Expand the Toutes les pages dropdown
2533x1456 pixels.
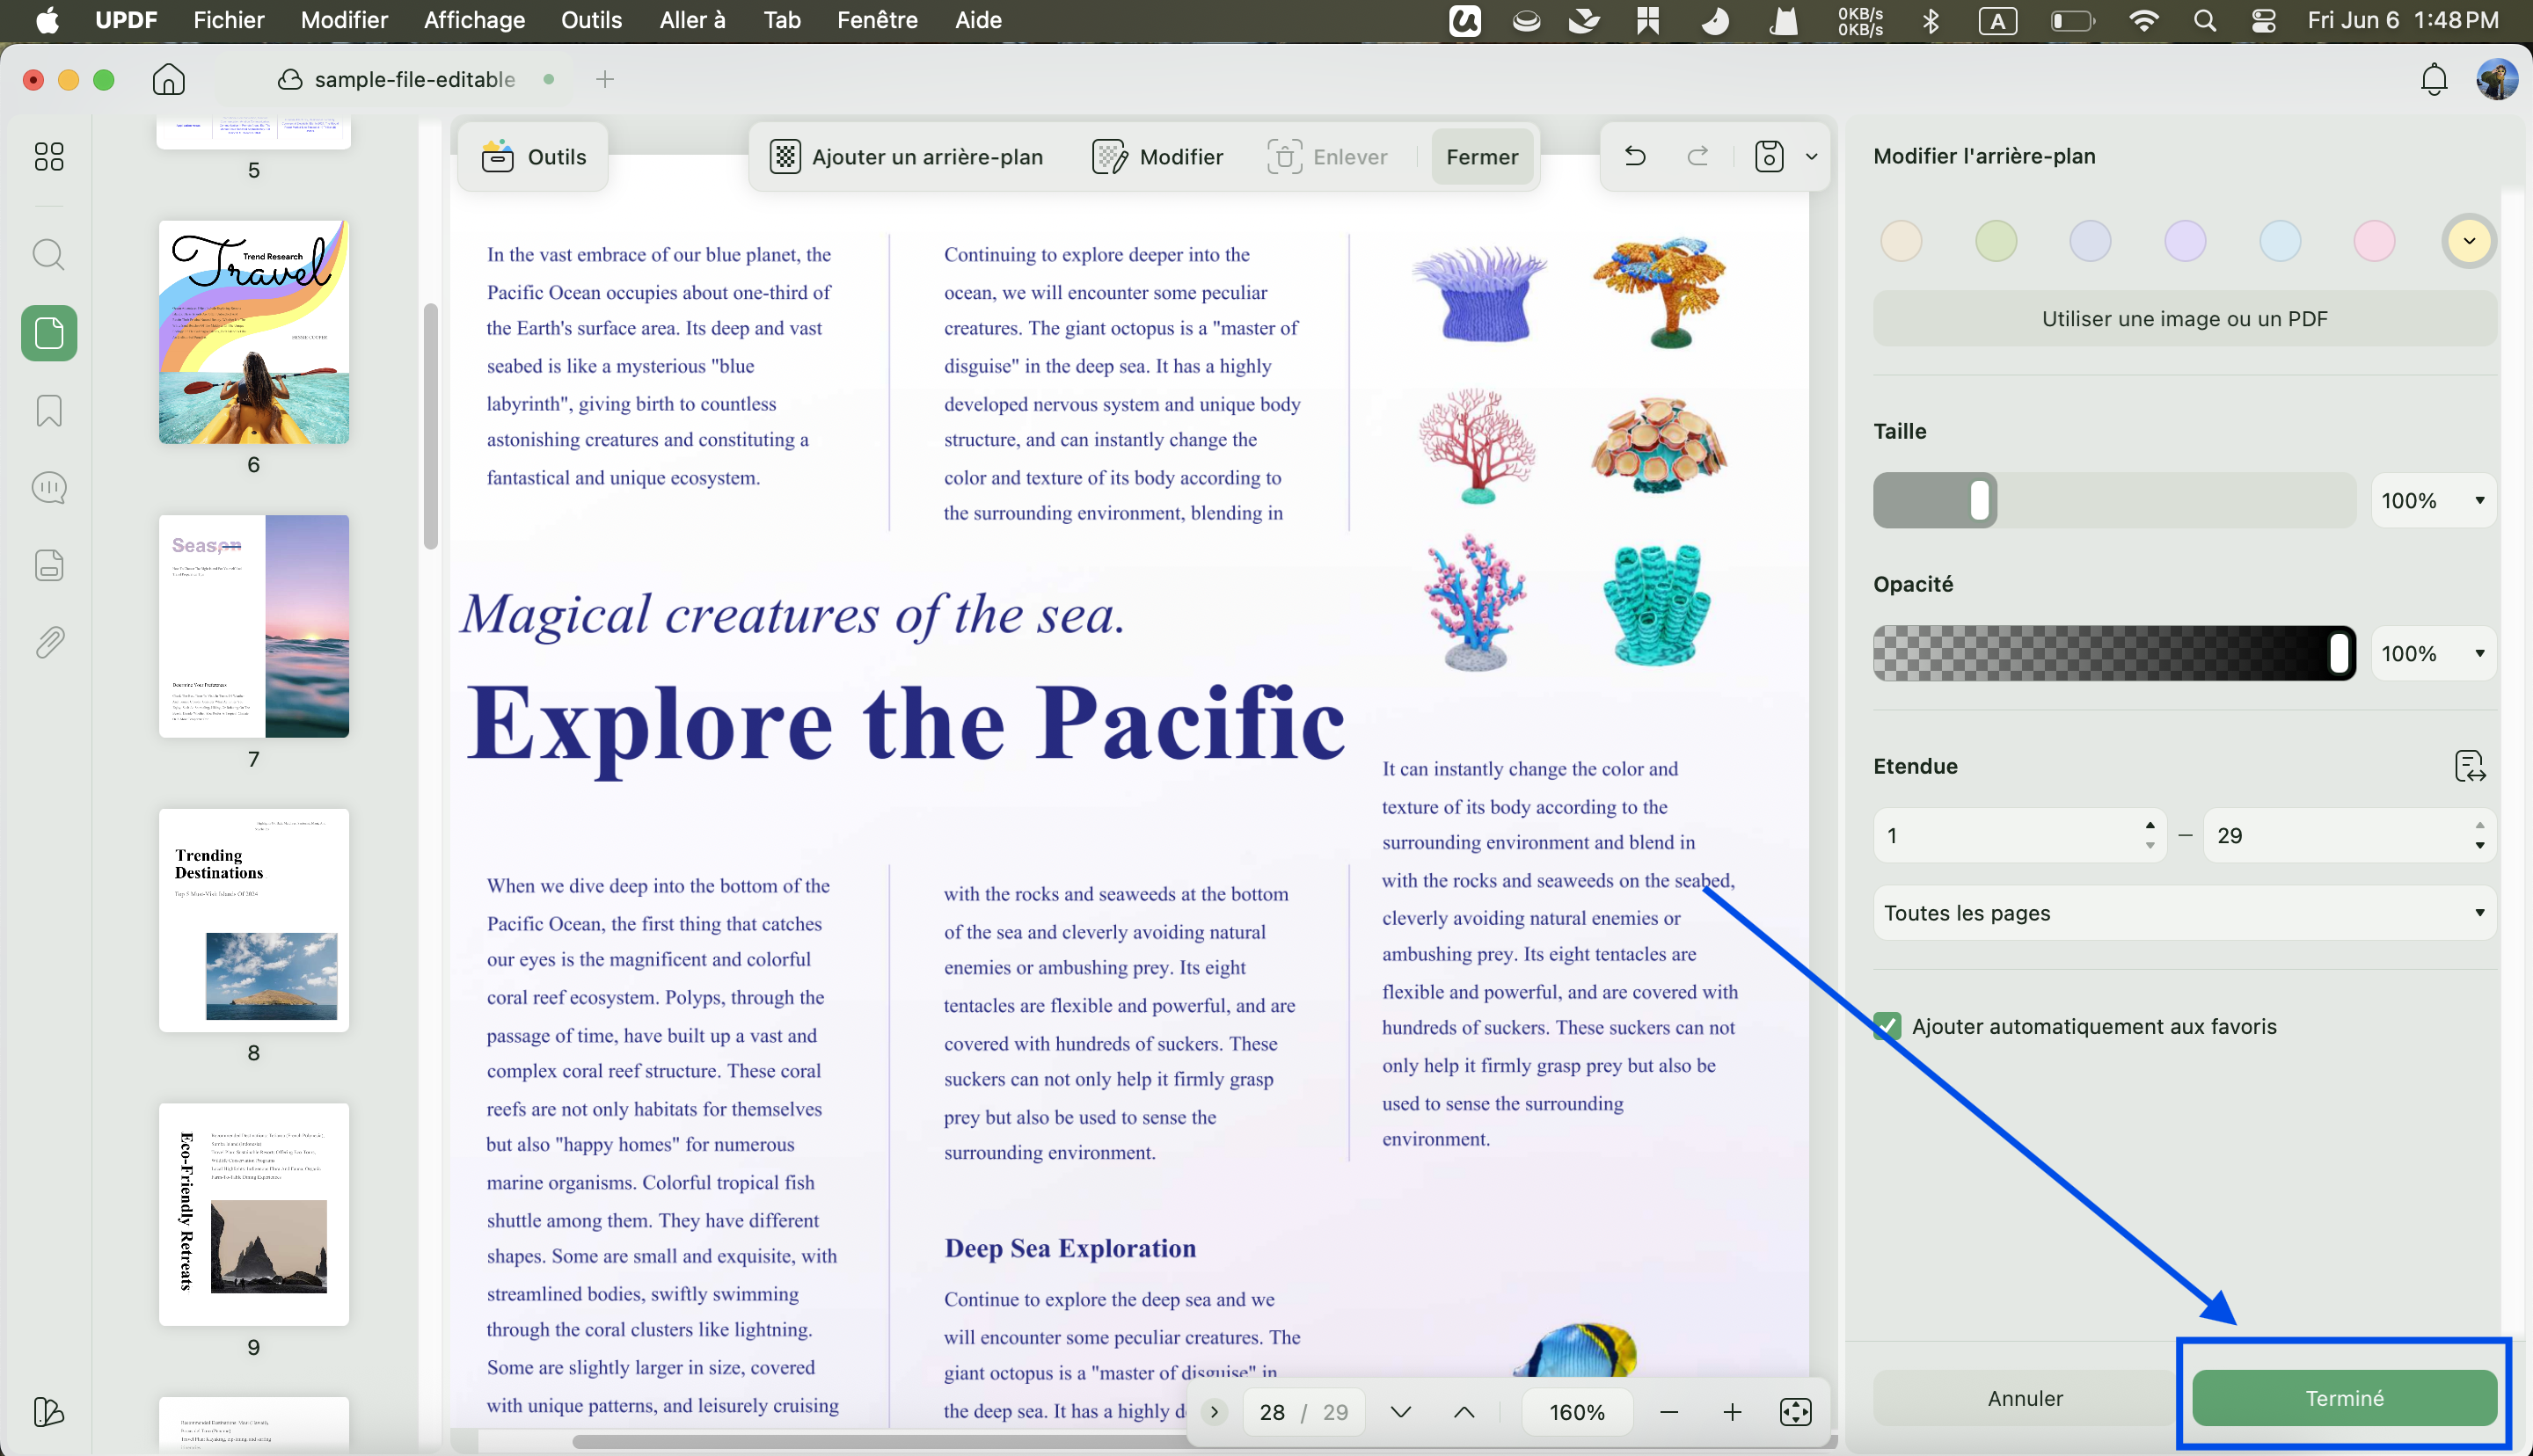[x=2184, y=912]
